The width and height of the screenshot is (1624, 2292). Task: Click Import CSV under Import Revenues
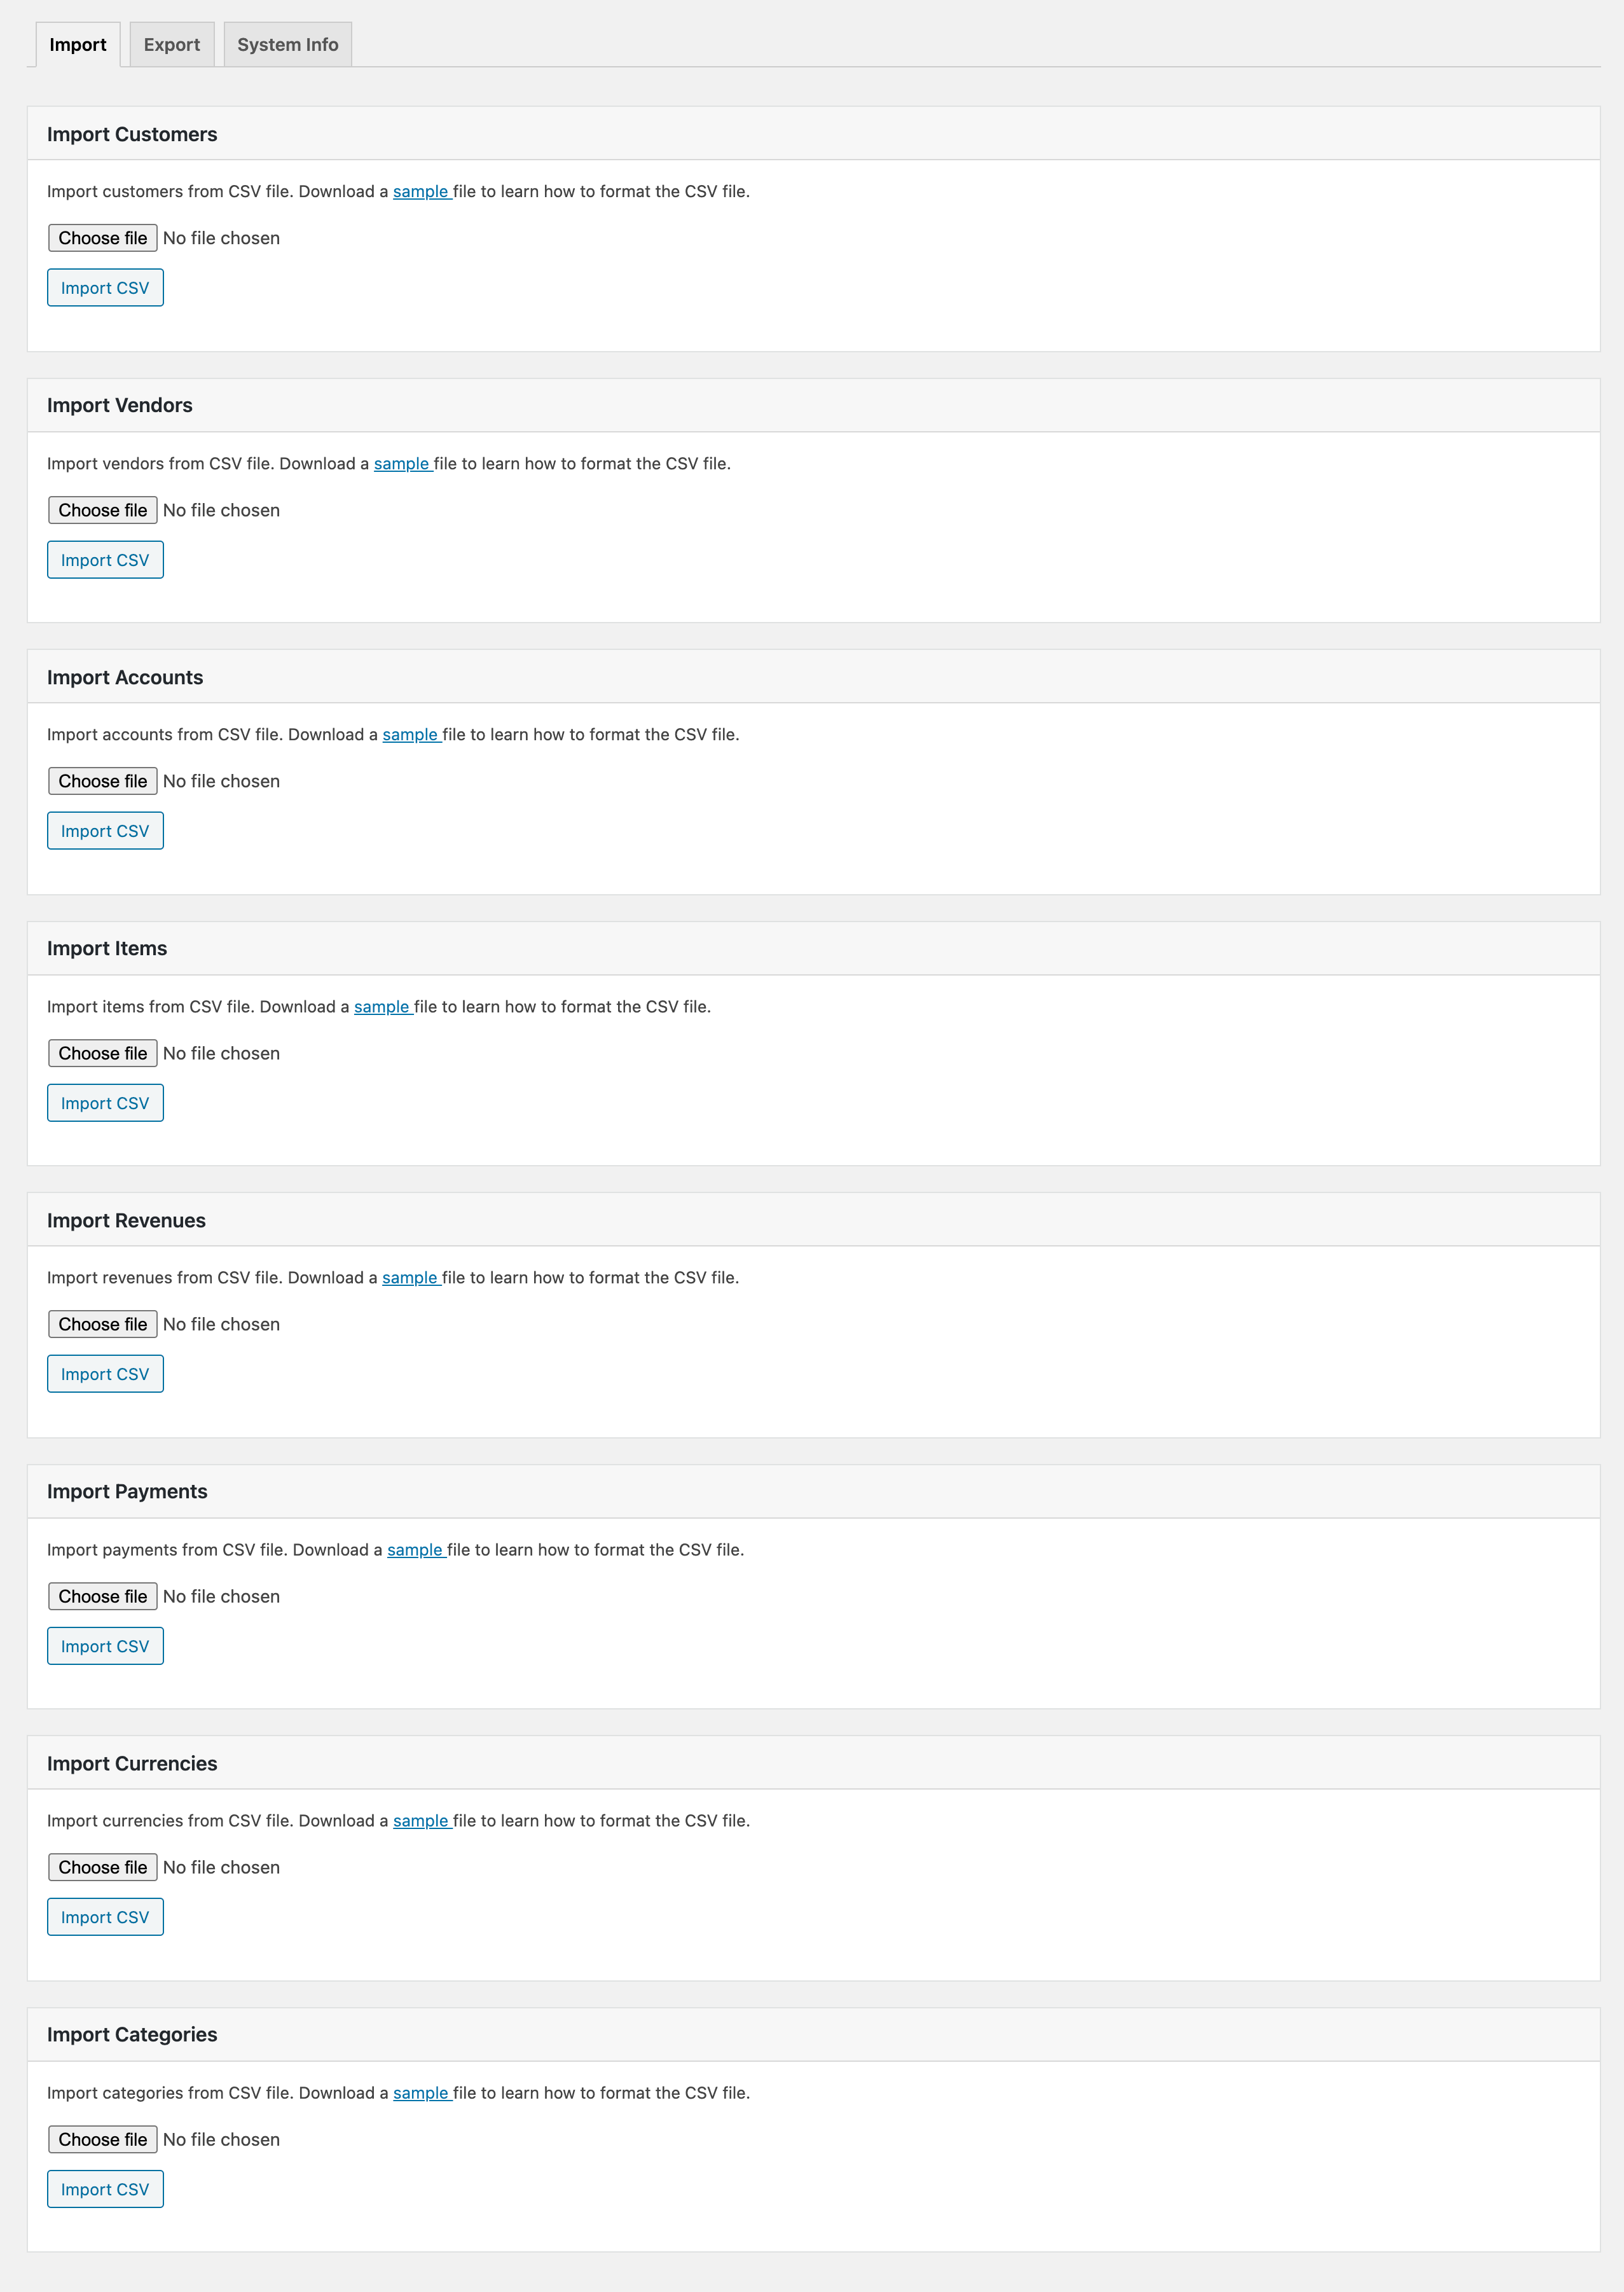tap(105, 1373)
